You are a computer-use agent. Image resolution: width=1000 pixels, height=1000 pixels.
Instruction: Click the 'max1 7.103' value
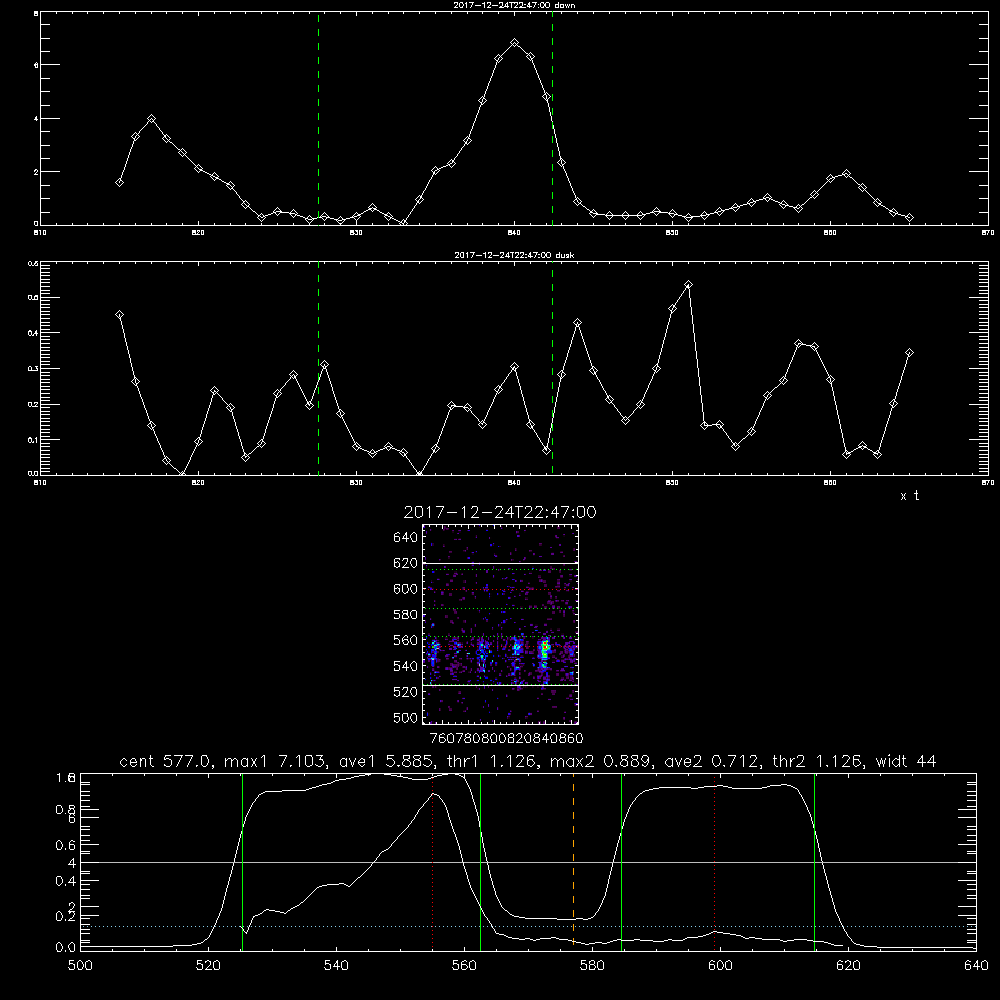pos(274,761)
